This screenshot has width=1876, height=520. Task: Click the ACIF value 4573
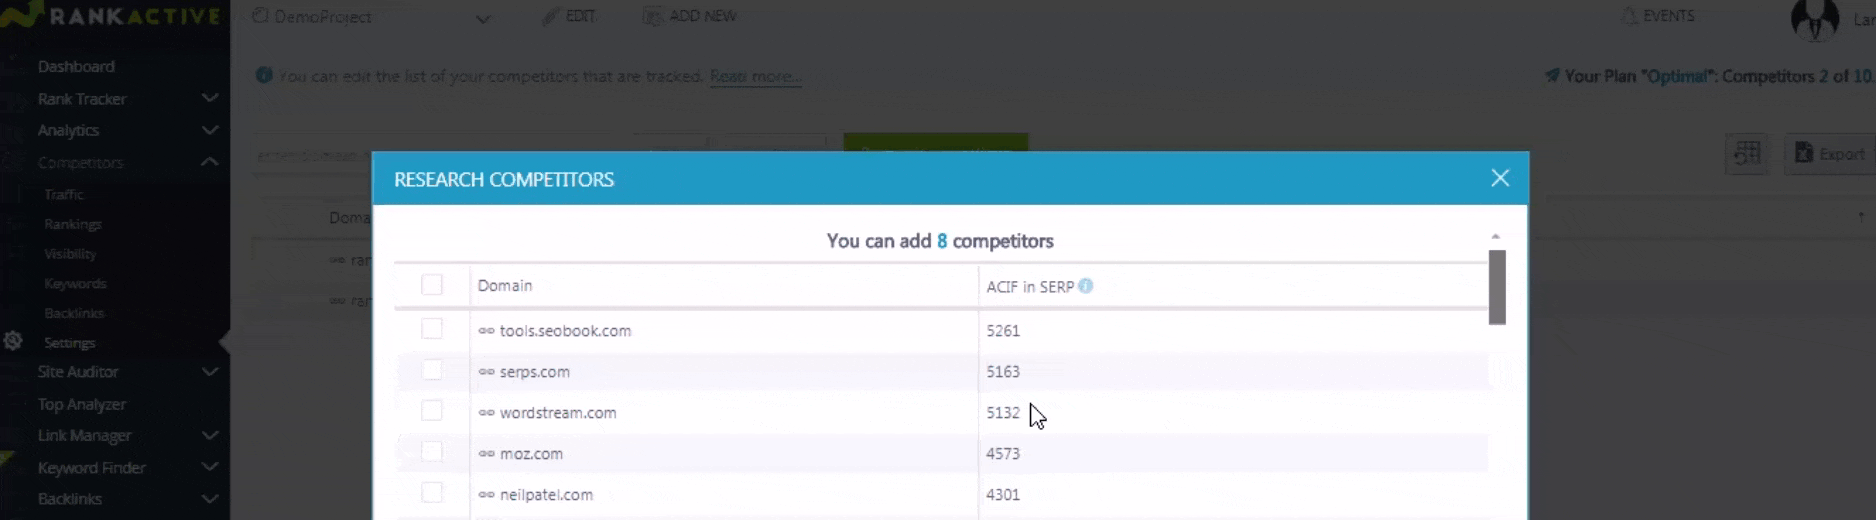[1003, 454]
